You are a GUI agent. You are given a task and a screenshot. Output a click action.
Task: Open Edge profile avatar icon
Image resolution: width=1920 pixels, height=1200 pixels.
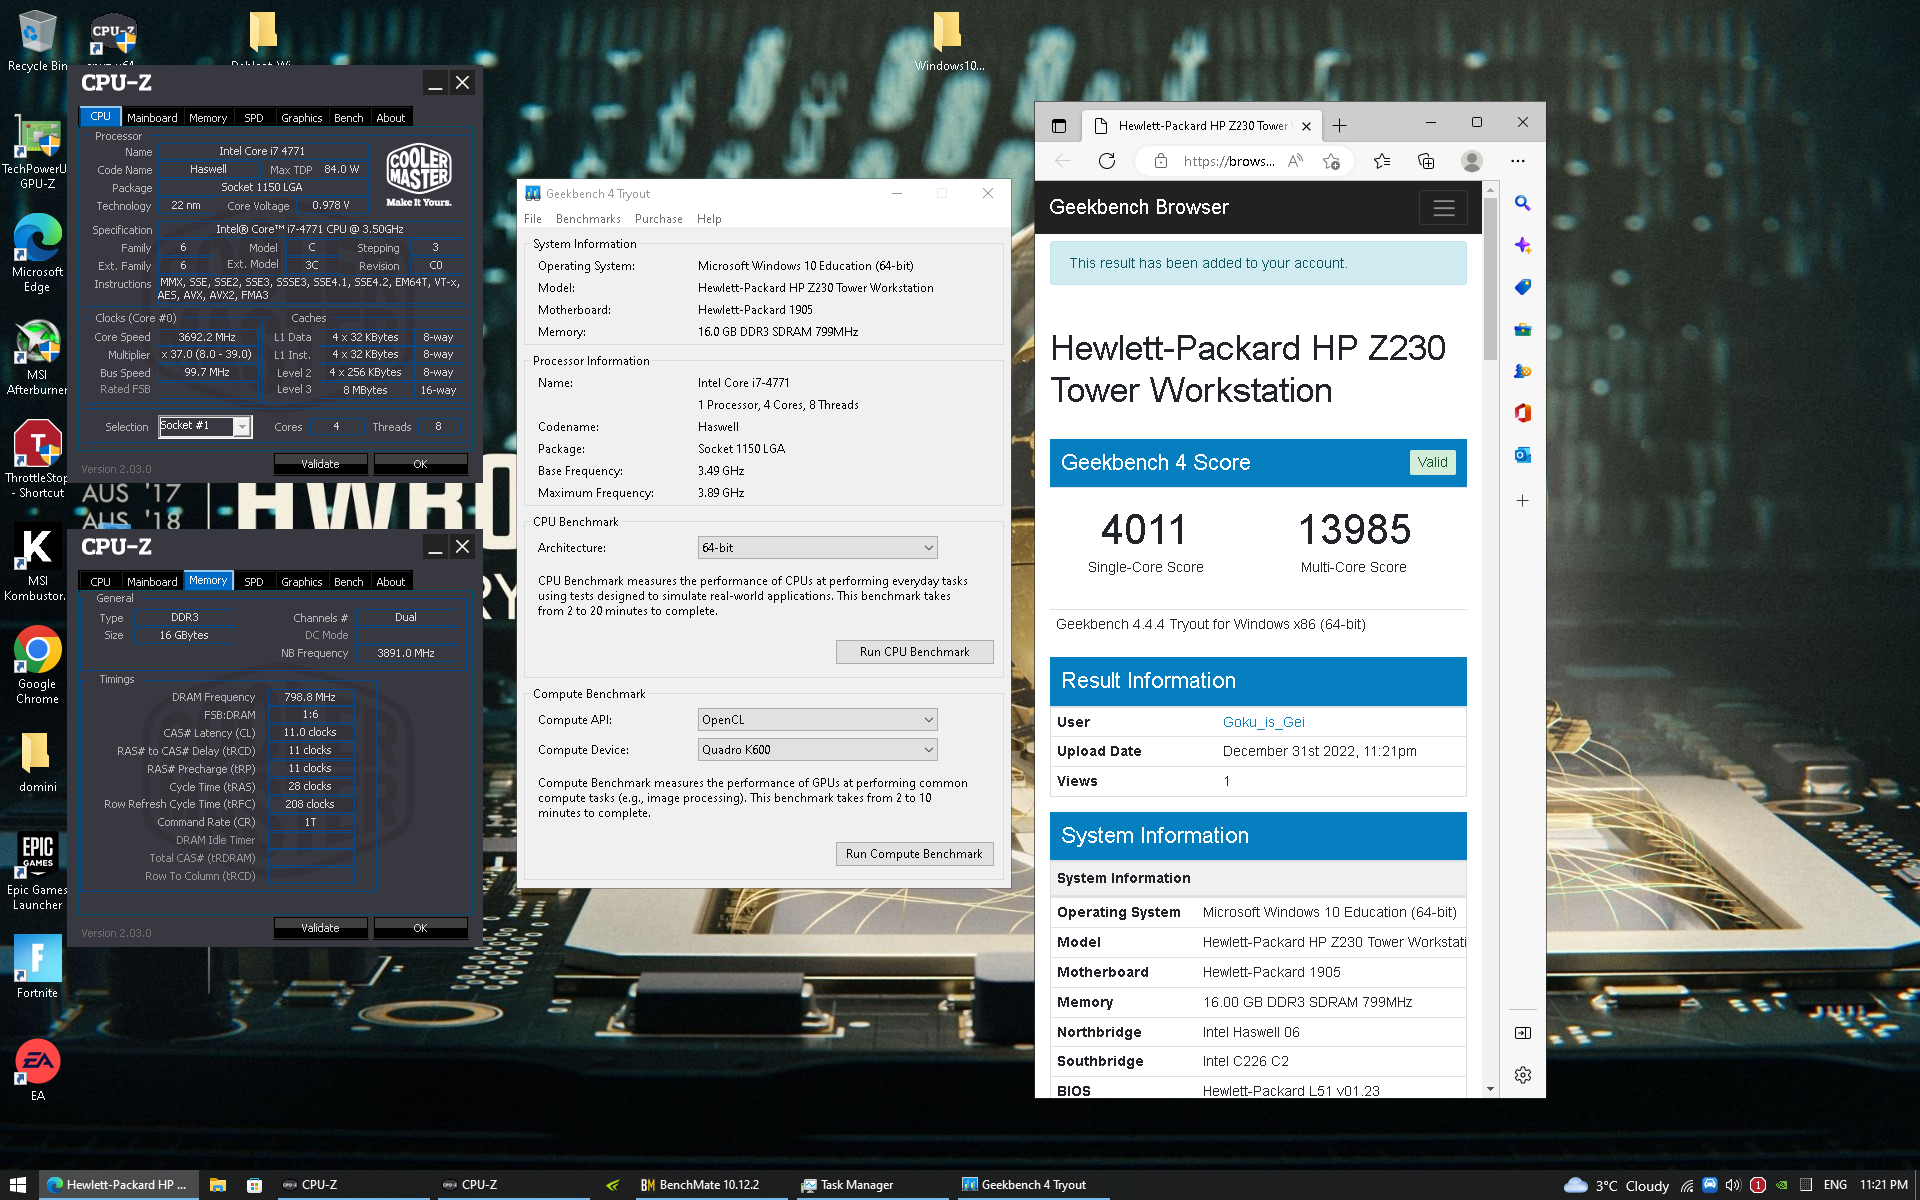pyautogui.click(x=1471, y=161)
